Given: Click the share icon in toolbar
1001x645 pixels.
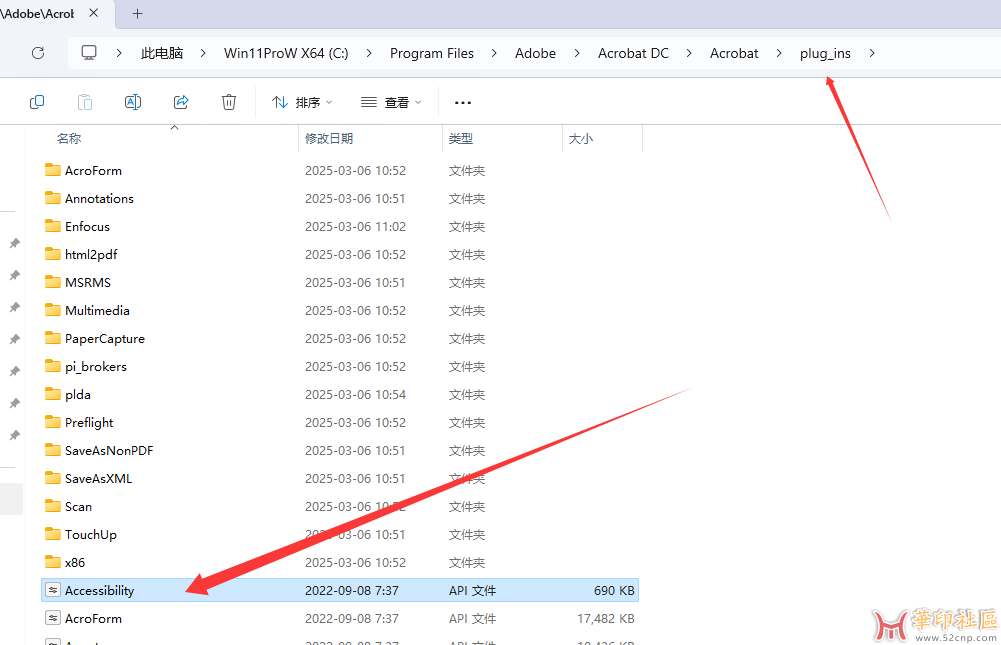Looking at the screenshot, I should coord(181,102).
